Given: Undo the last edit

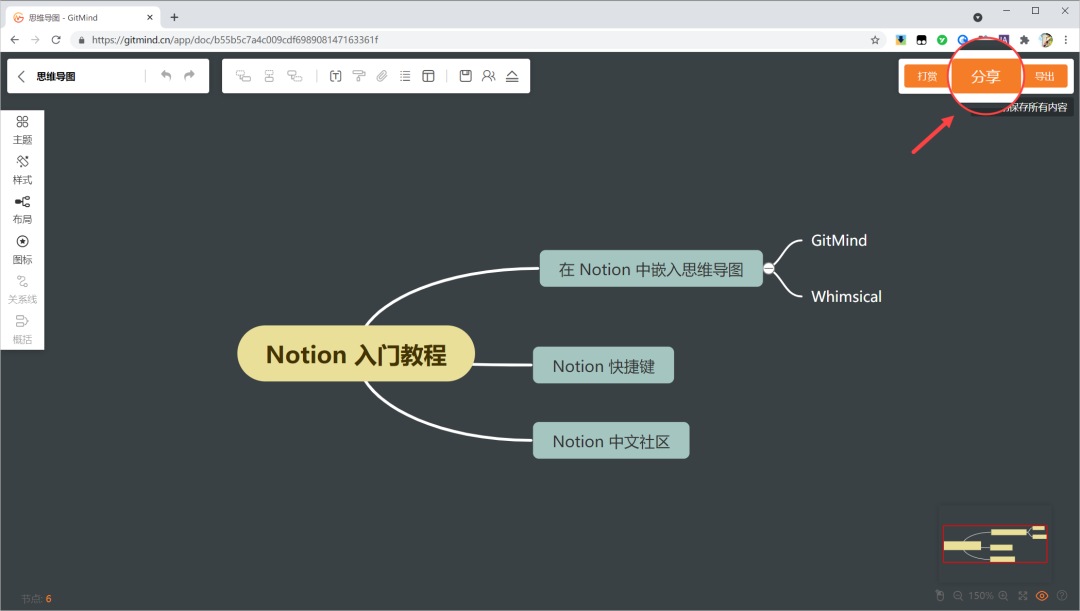Looking at the screenshot, I should (166, 76).
